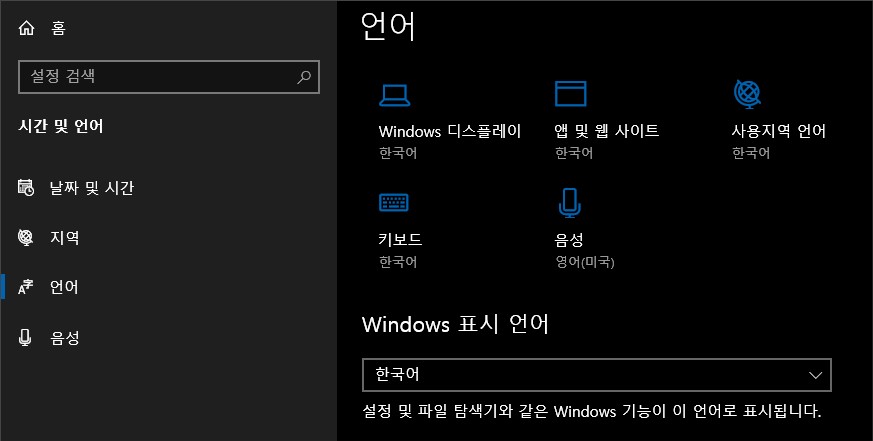Click the Windows 표시 언어 heading
Screen dimensions: 873x441
point(455,324)
